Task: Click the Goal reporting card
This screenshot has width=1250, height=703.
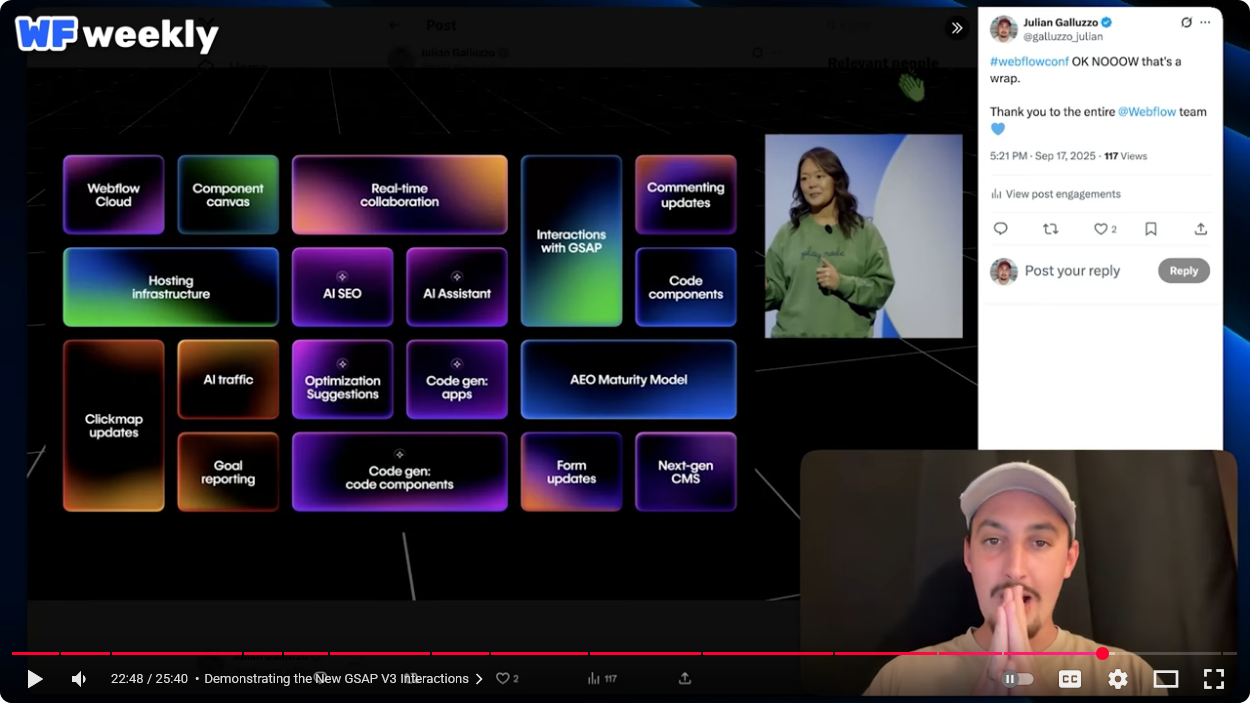Action: point(228,472)
